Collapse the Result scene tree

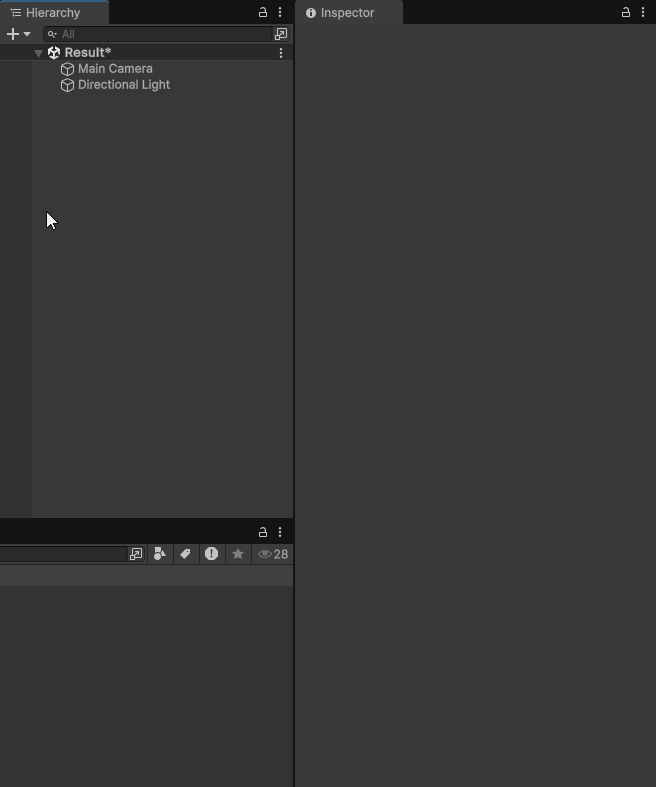(x=38, y=53)
